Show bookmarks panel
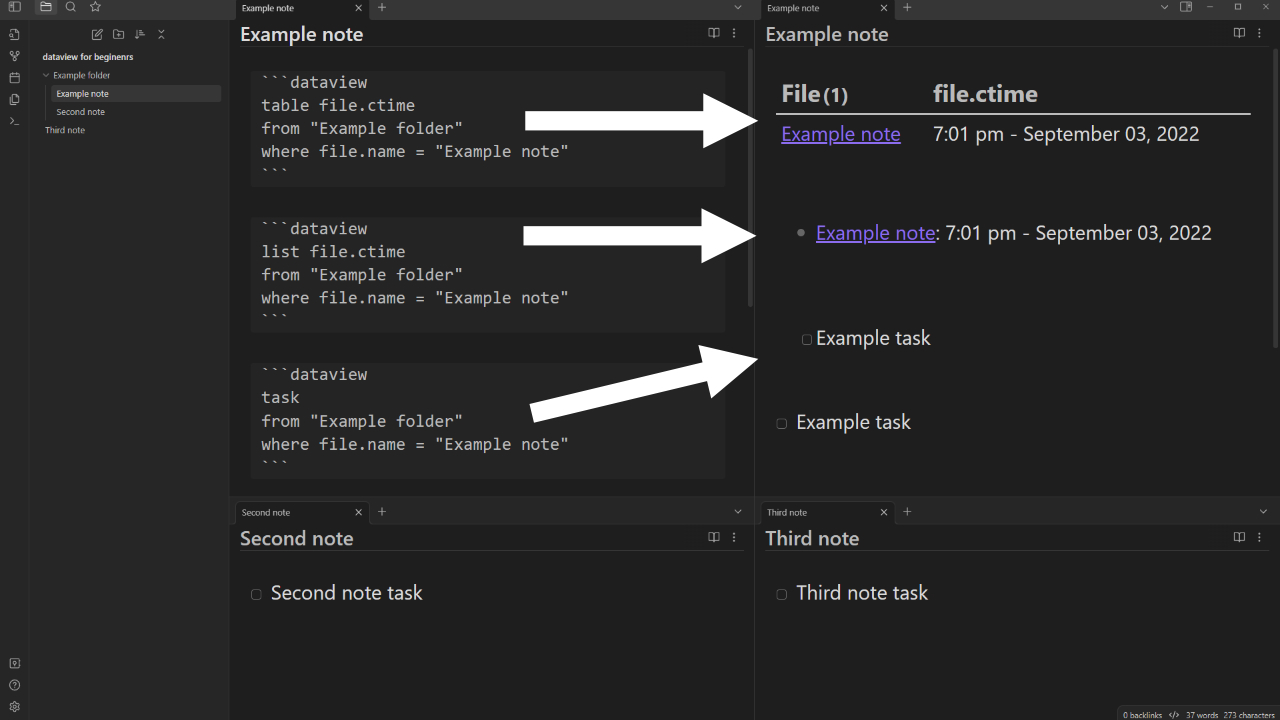The image size is (1280, 720). pyautogui.click(x=93, y=7)
